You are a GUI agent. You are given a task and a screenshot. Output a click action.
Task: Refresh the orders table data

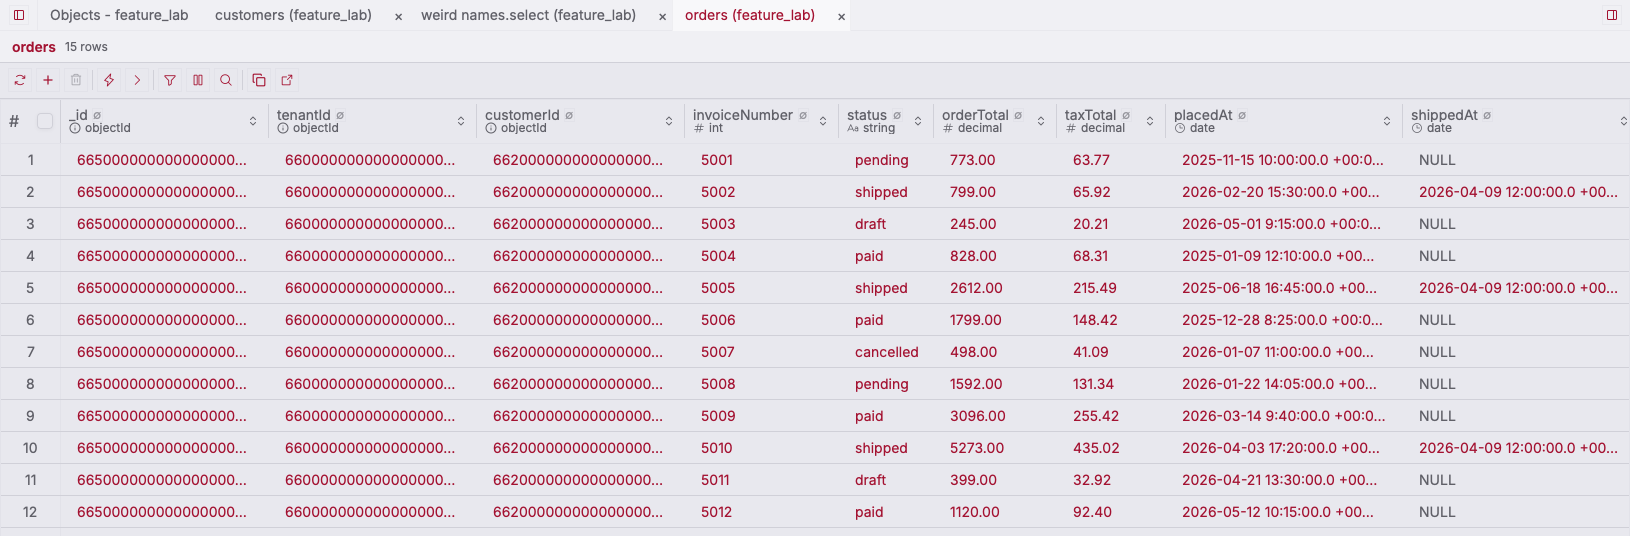click(20, 80)
